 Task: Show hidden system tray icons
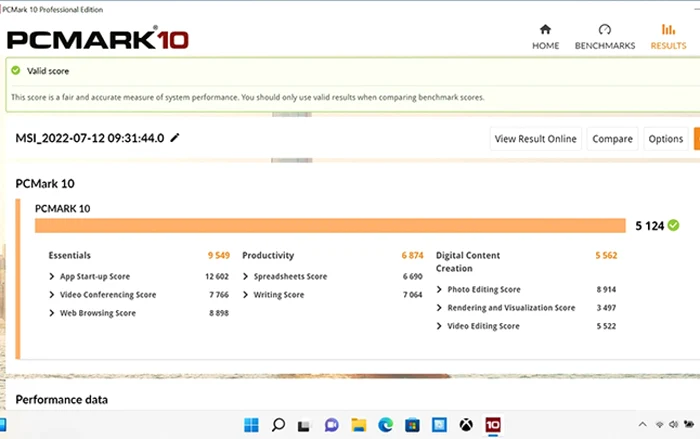point(642,424)
